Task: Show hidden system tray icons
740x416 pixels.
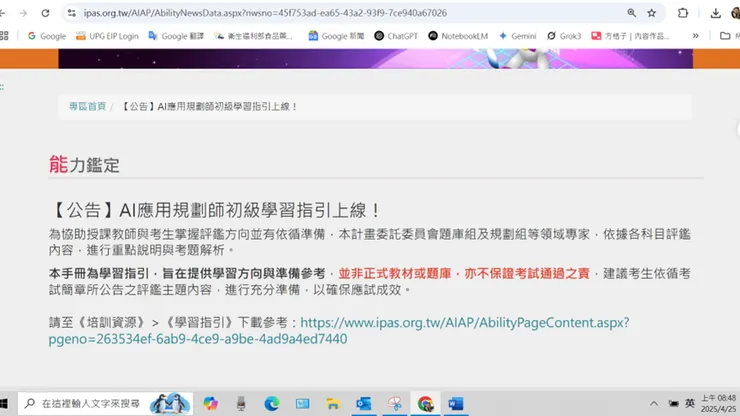Action: pos(654,404)
